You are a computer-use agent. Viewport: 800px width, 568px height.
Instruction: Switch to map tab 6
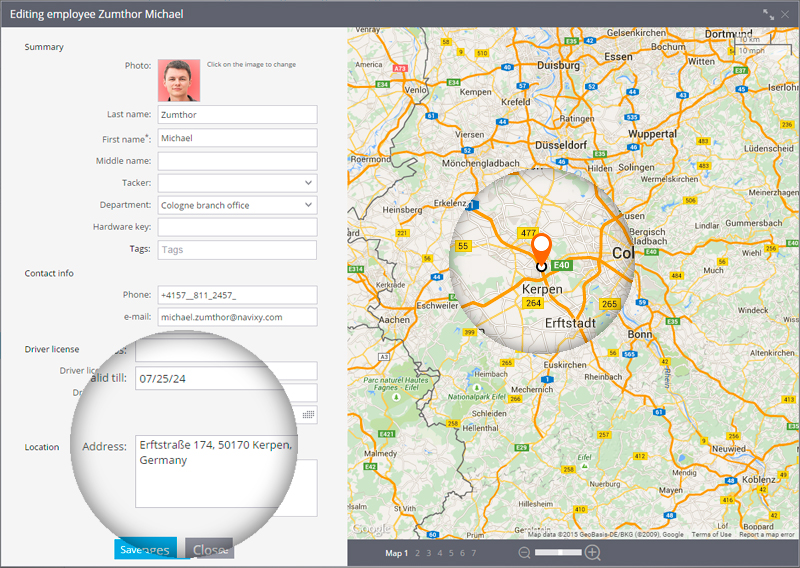462,553
